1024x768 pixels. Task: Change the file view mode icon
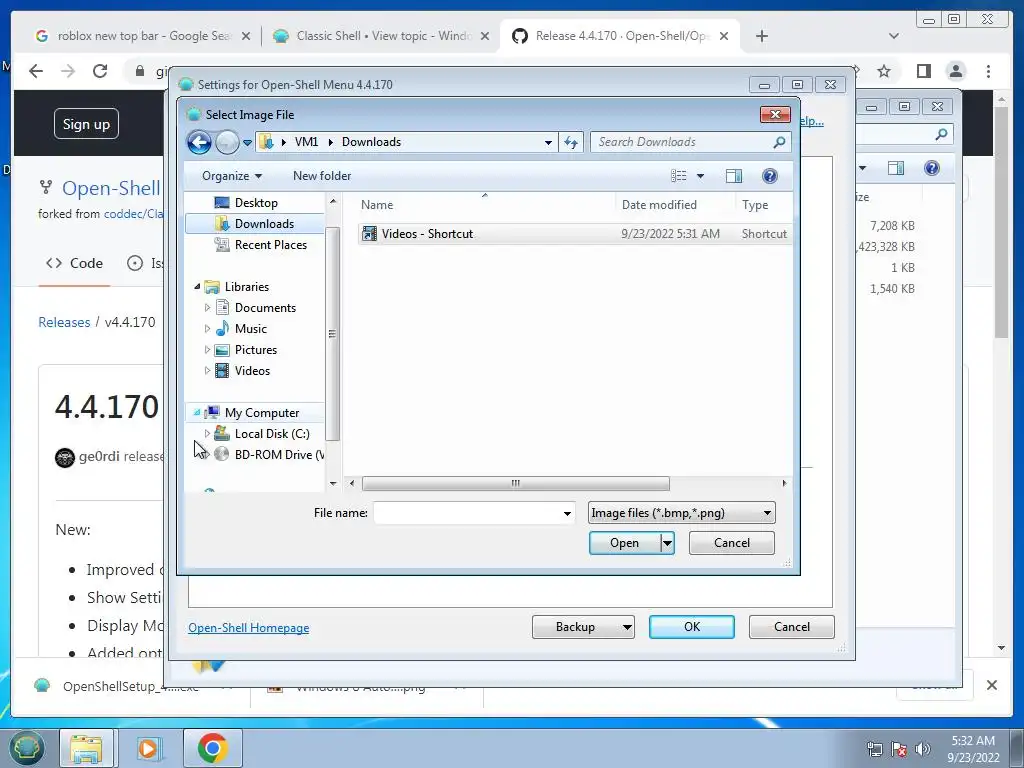point(679,176)
